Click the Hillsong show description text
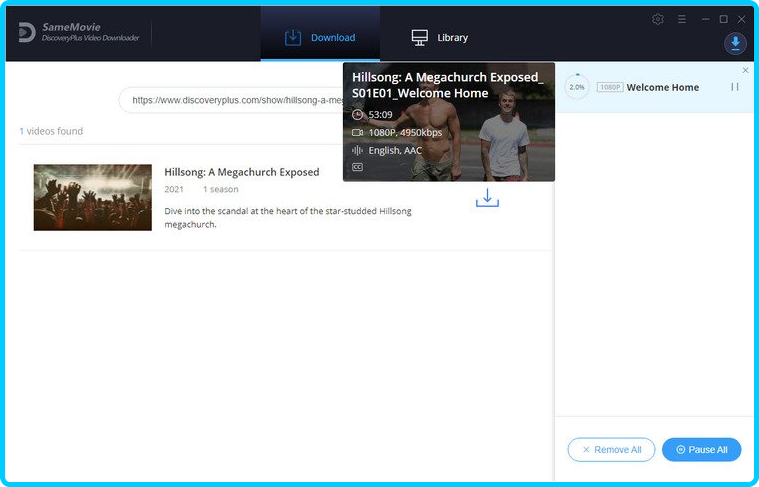759x487 pixels. pos(288,218)
